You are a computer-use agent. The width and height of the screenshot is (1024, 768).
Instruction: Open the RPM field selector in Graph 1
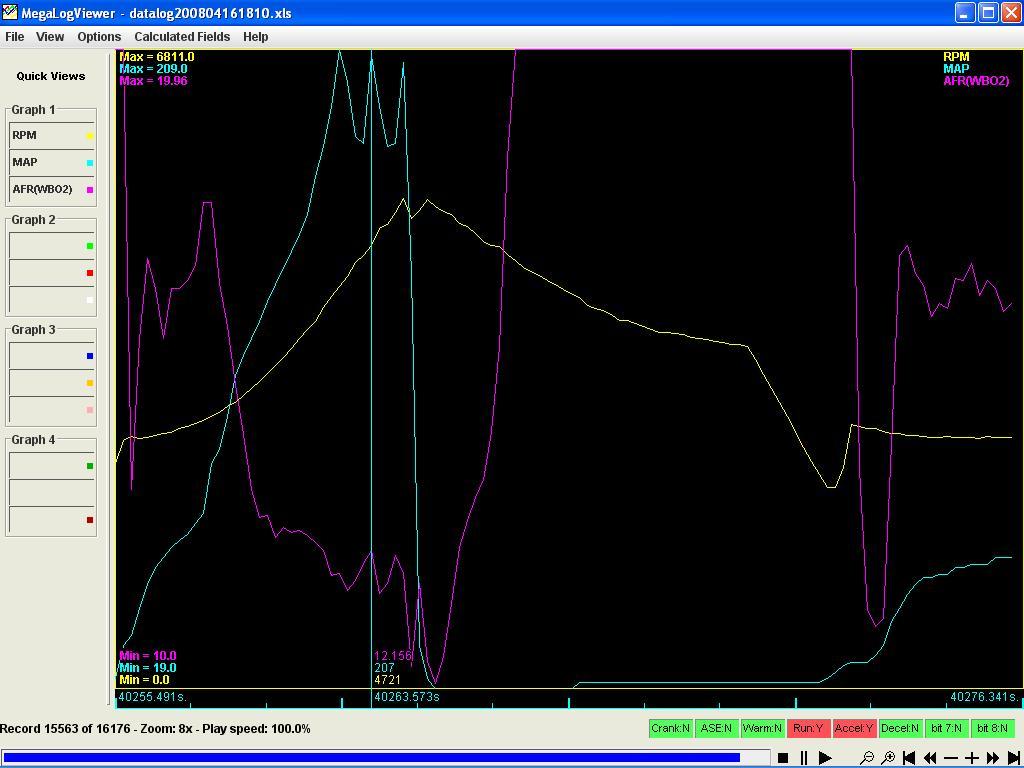pos(51,135)
